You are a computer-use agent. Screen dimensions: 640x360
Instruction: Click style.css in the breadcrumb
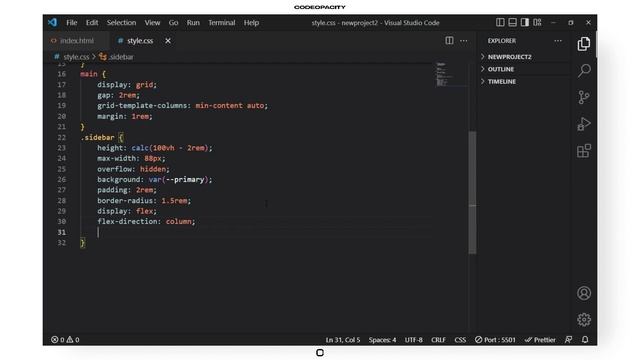76,57
